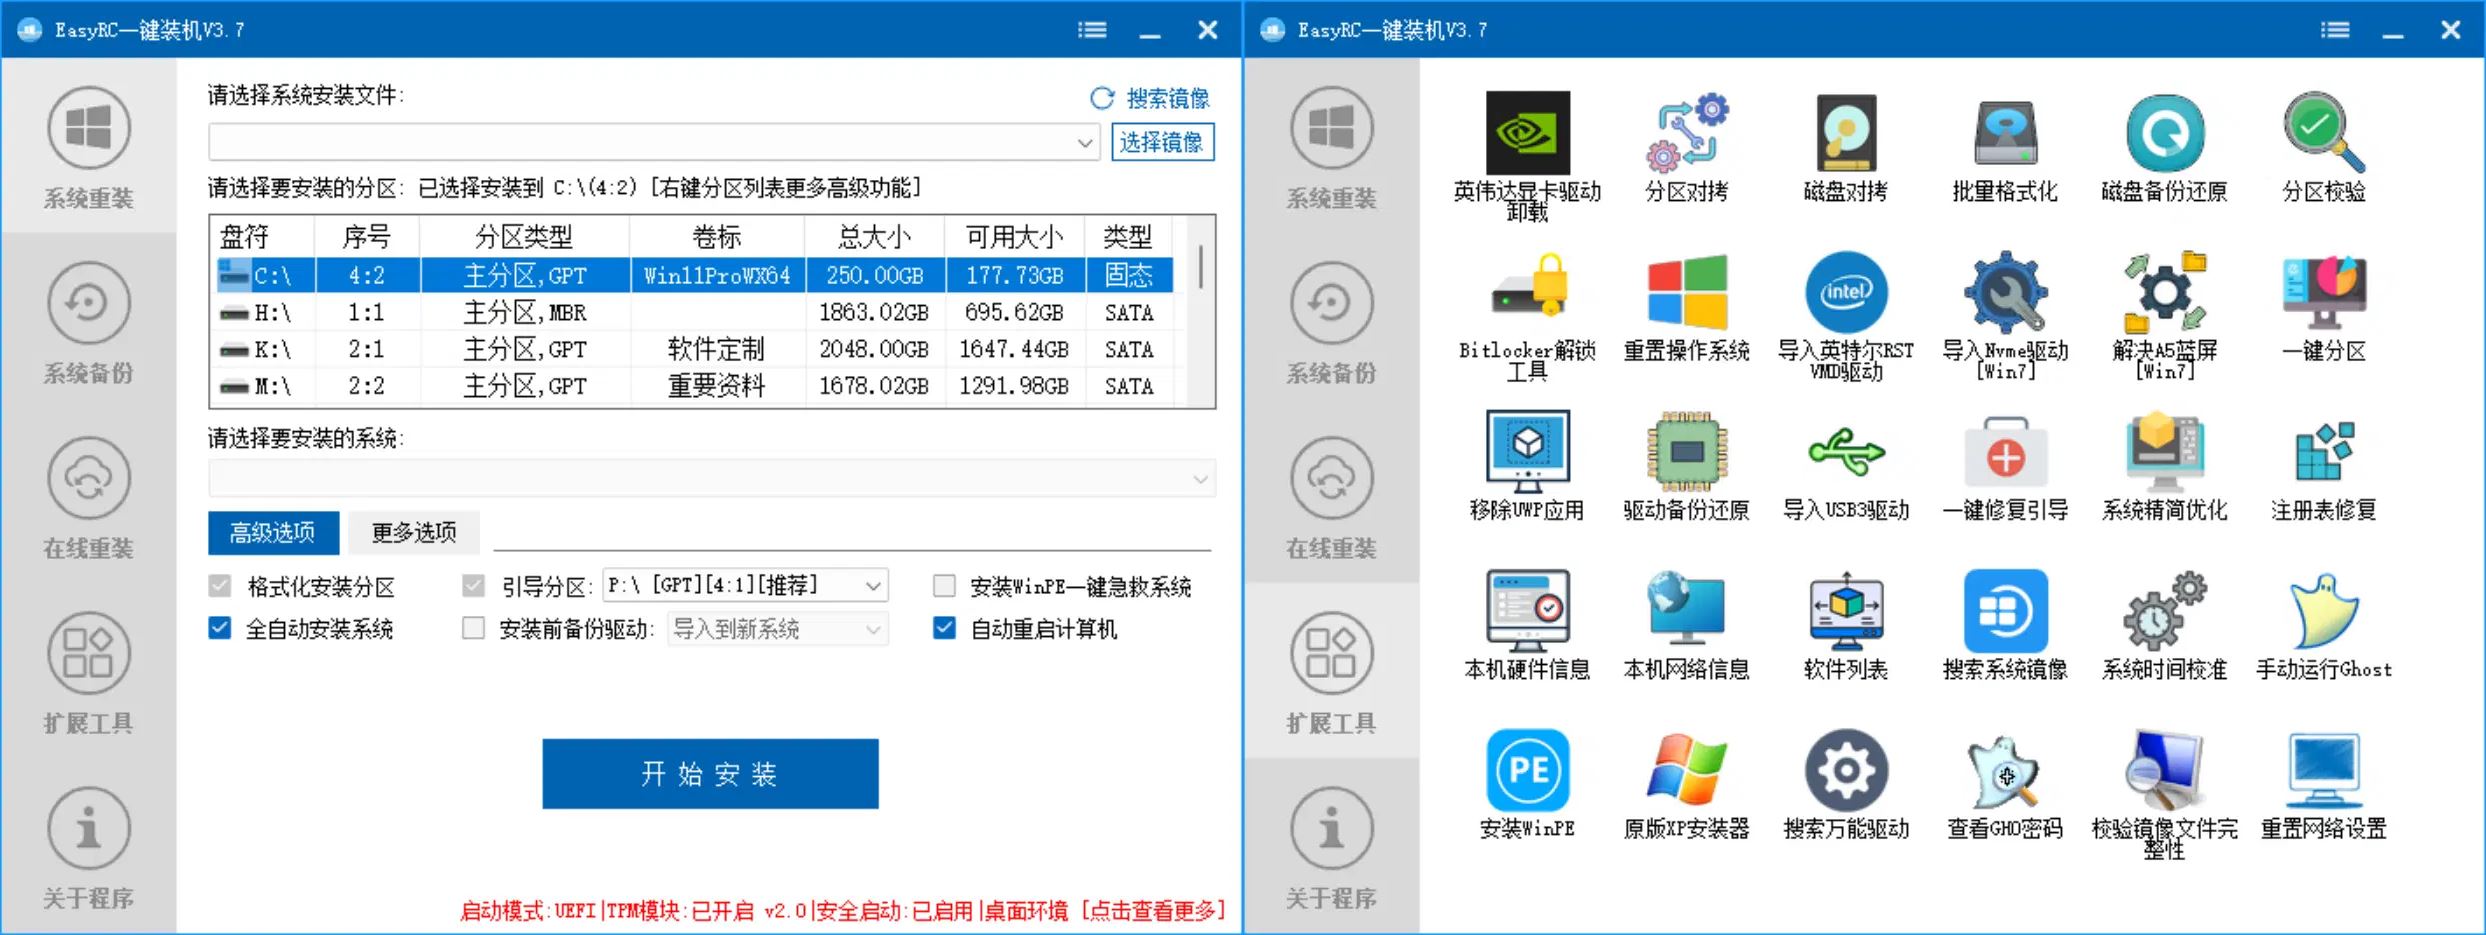Expand the 引导分区 dropdown
Image resolution: width=2486 pixels, height=935 pixels.
(875, 585)
